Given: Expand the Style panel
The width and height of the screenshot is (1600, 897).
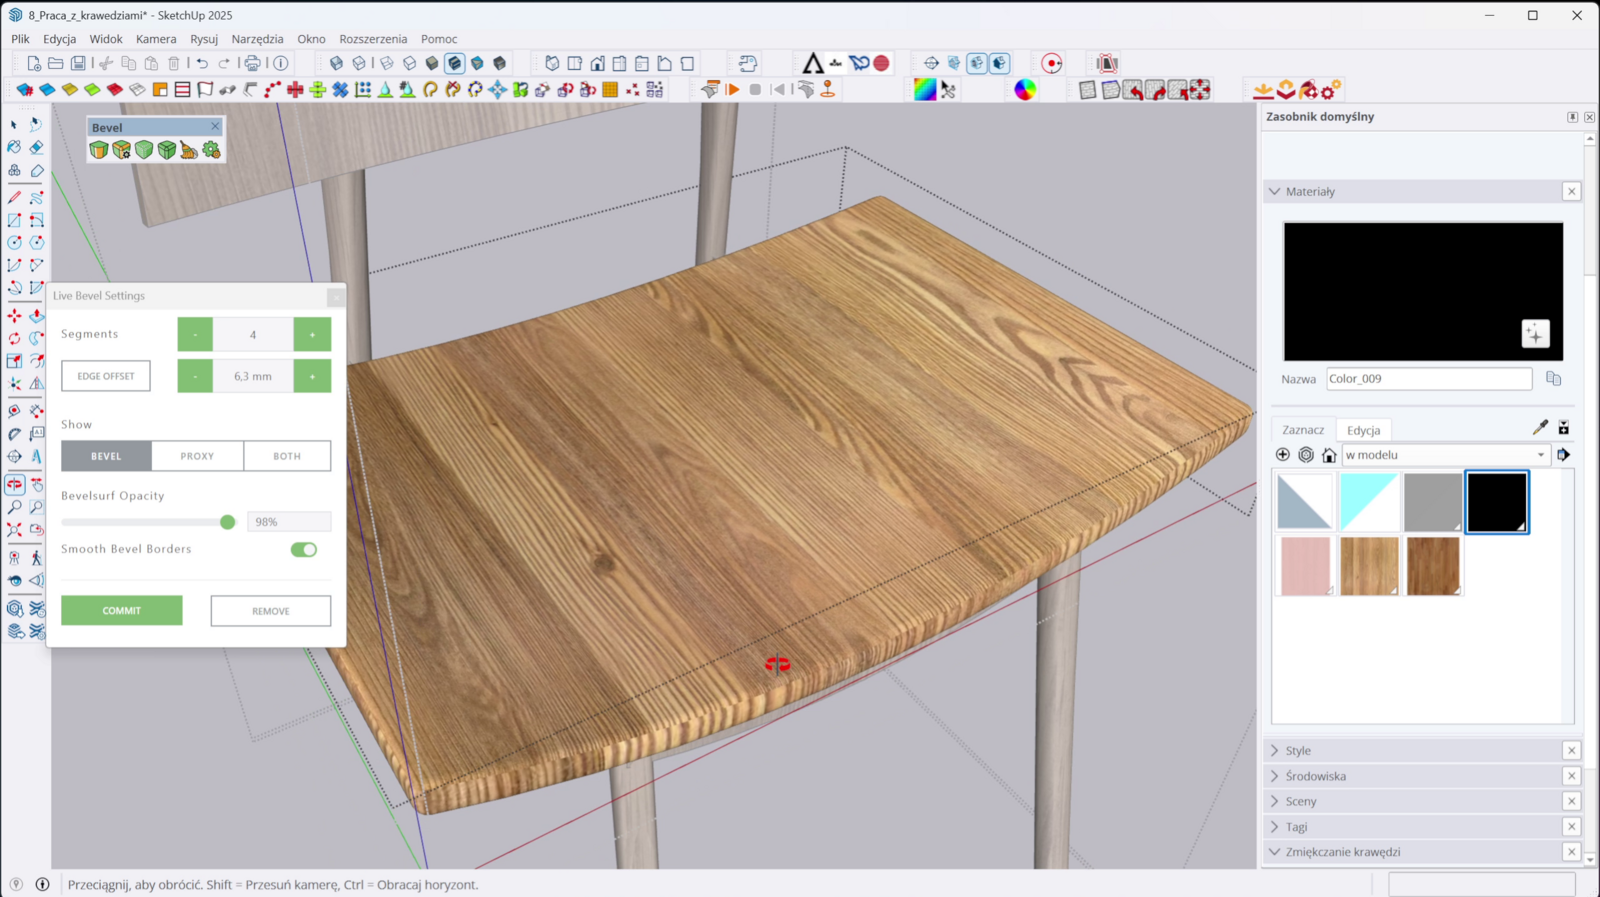Looking at the screenshot, I should tap(1298, 751).
